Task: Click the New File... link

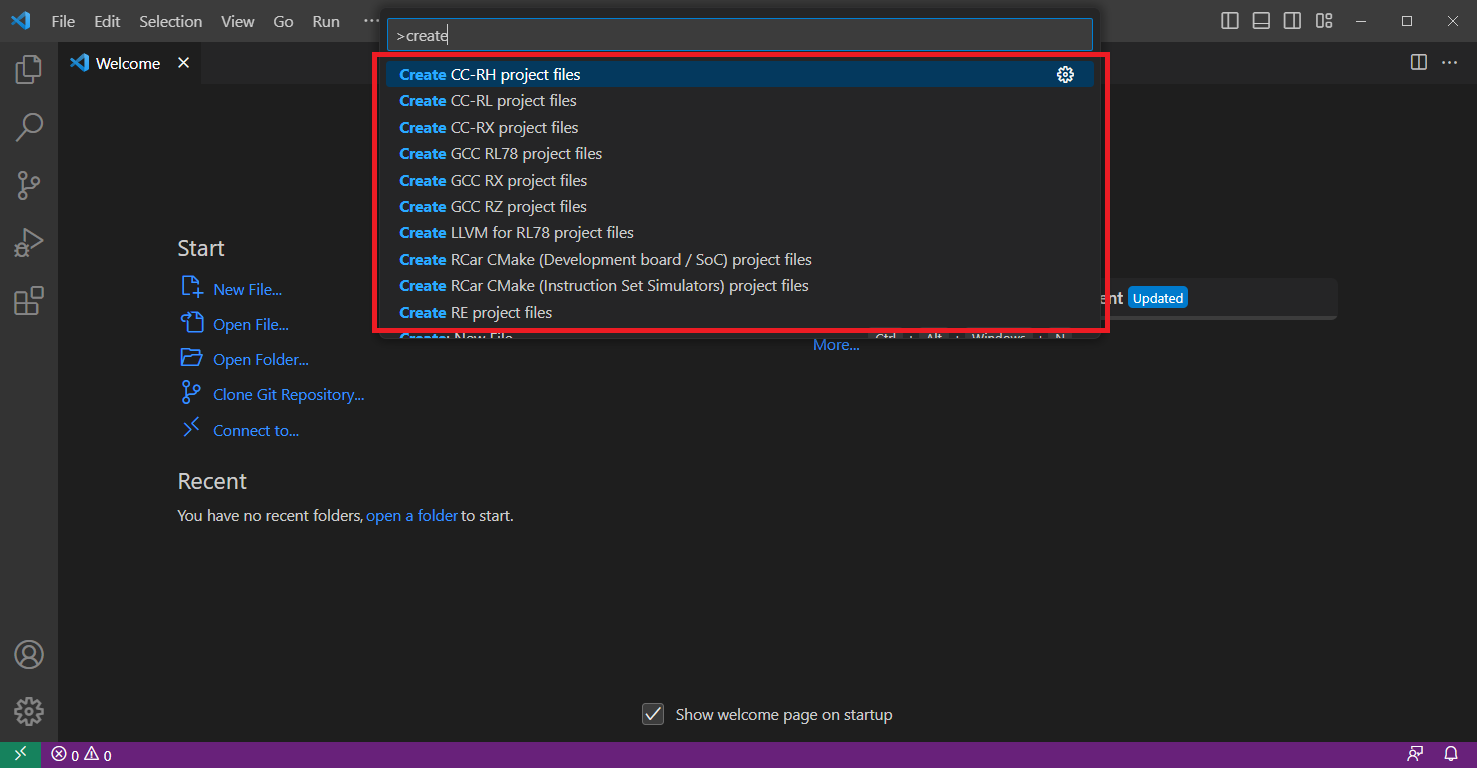Action: pyautogui.click(x=247, y=289)
